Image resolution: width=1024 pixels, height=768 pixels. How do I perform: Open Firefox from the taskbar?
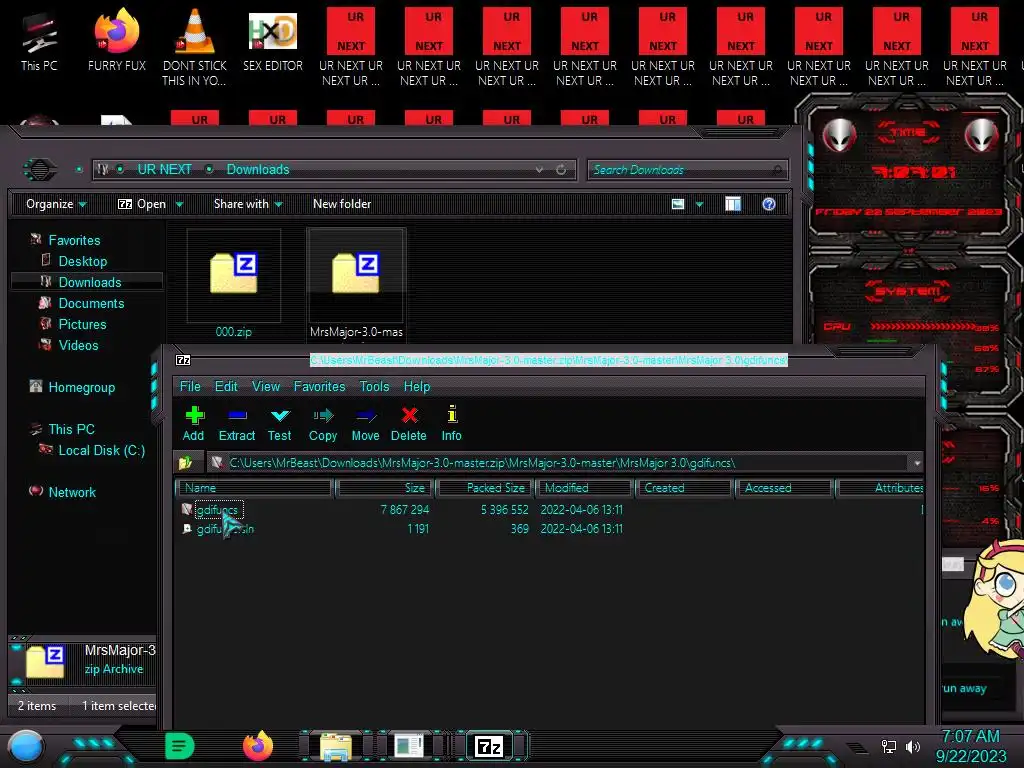(x=258, y=745)
